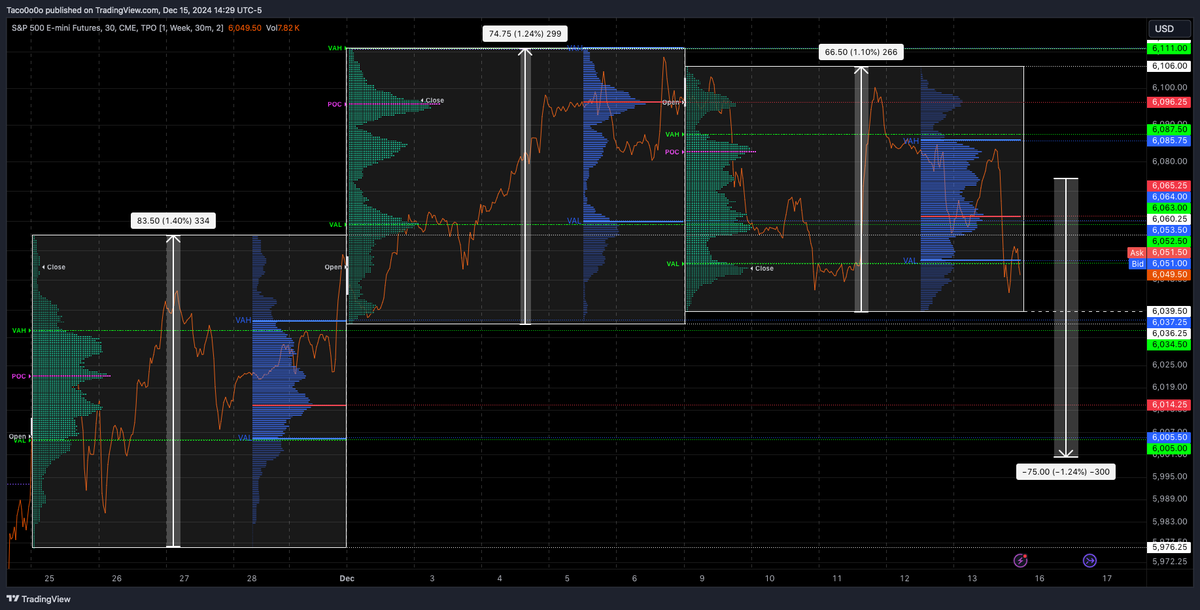Click the 5,983.00 axis tick label
The height and width of the screenshot is (610, 1200).
click(1169, 522)
